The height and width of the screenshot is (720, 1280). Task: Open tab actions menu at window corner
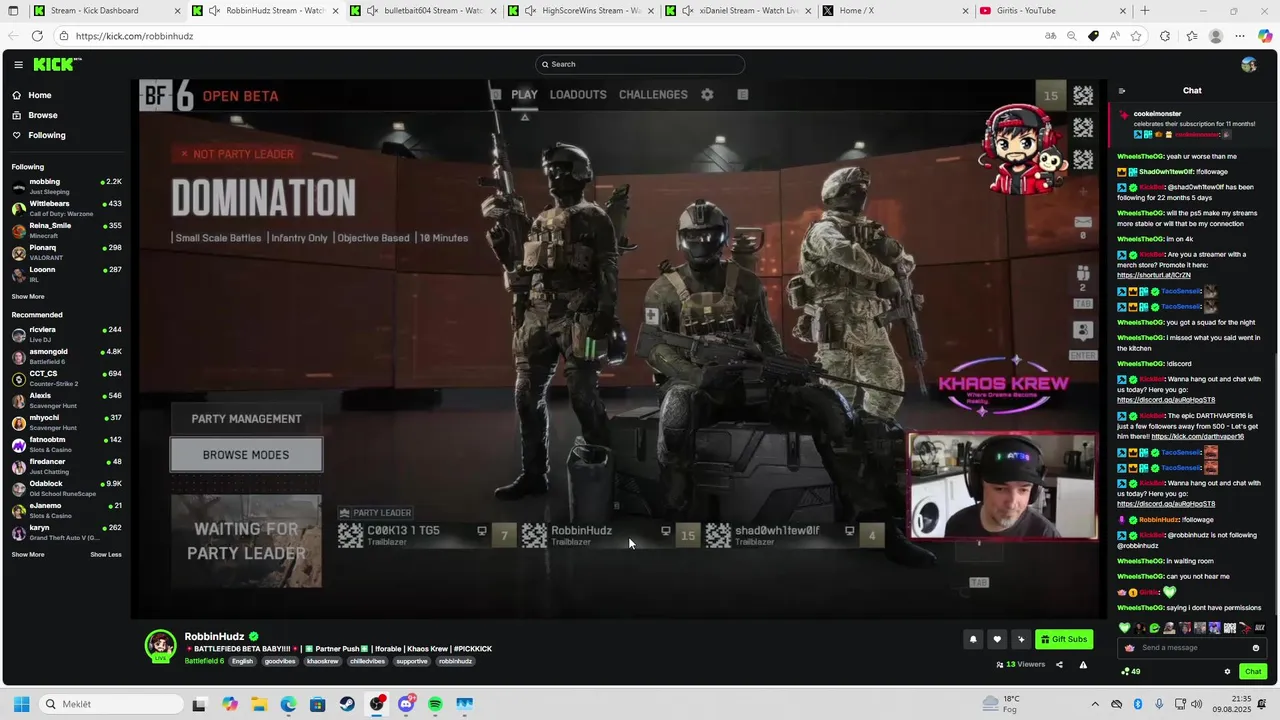pyautogui.click(x=13, y=11)
